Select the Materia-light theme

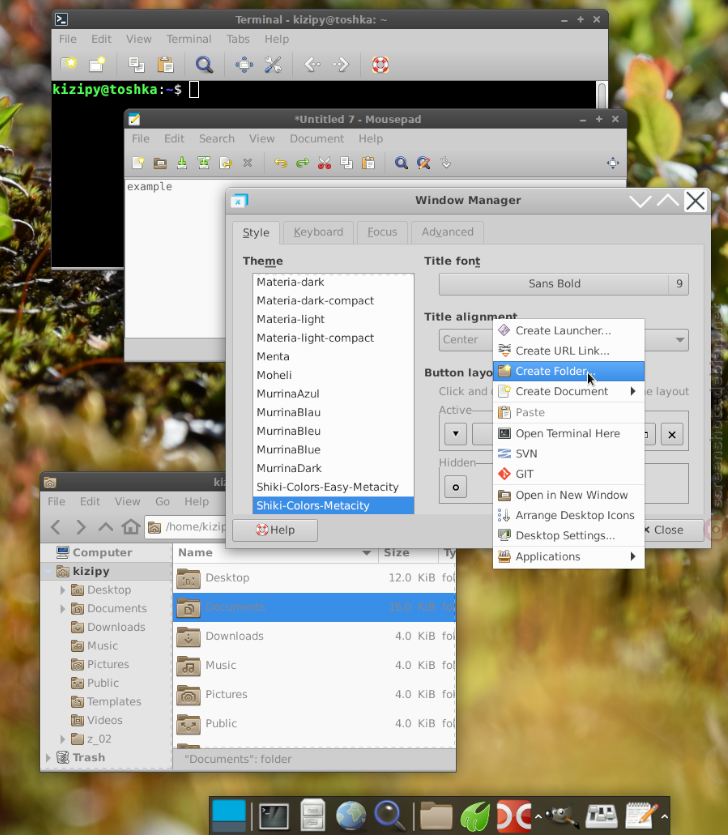(333, 320)
